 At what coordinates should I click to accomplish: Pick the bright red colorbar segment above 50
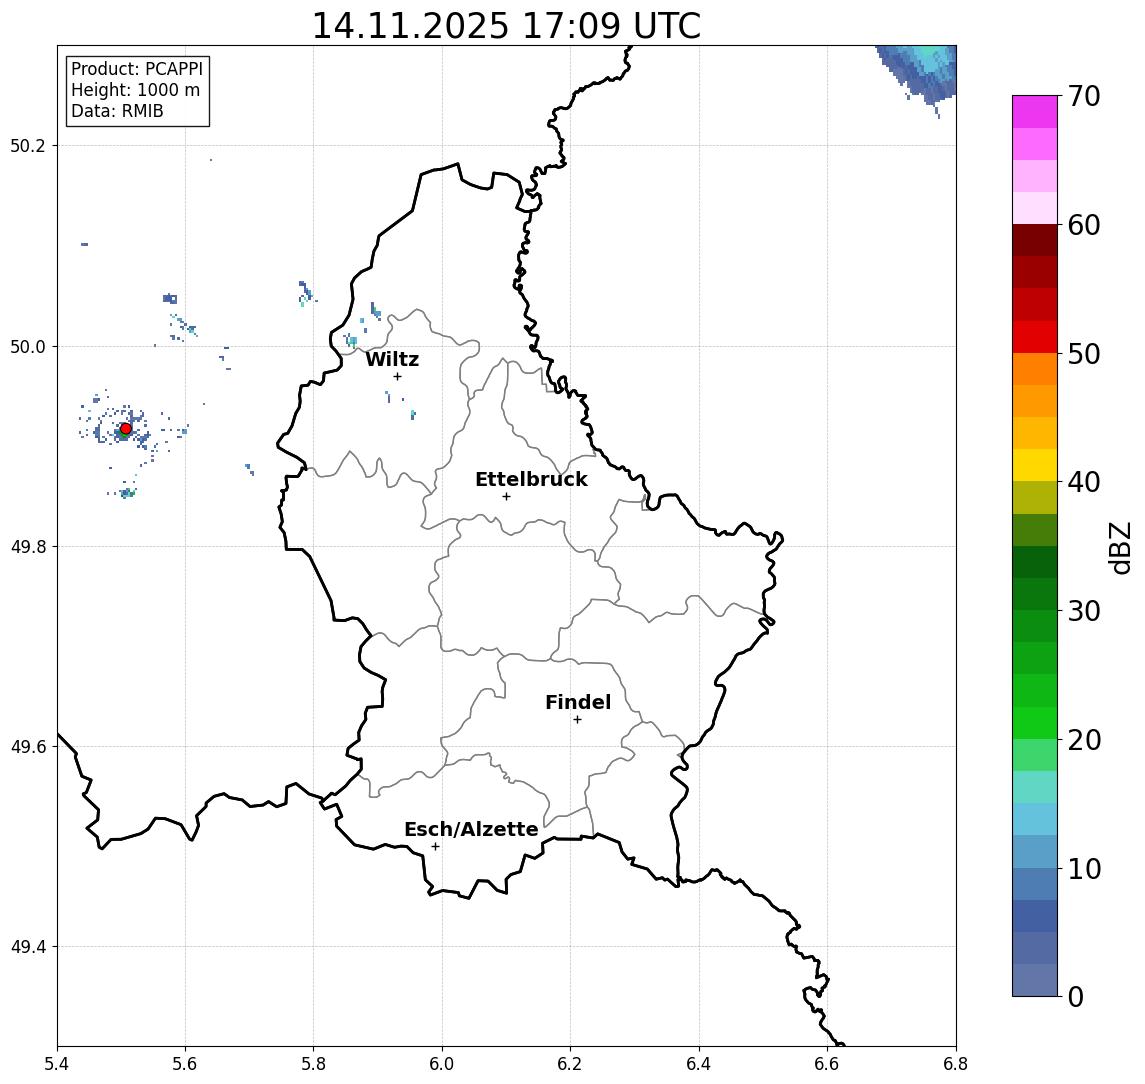click(x=1035, y=337)
